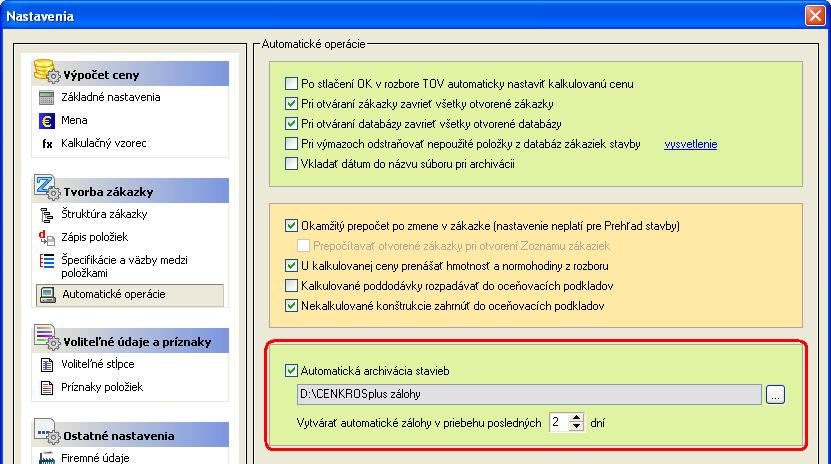Click the Špecifikácie a väzby list icon
This screenshot has height=464, width=831.
pyautogui.click(x=47, y=261)
